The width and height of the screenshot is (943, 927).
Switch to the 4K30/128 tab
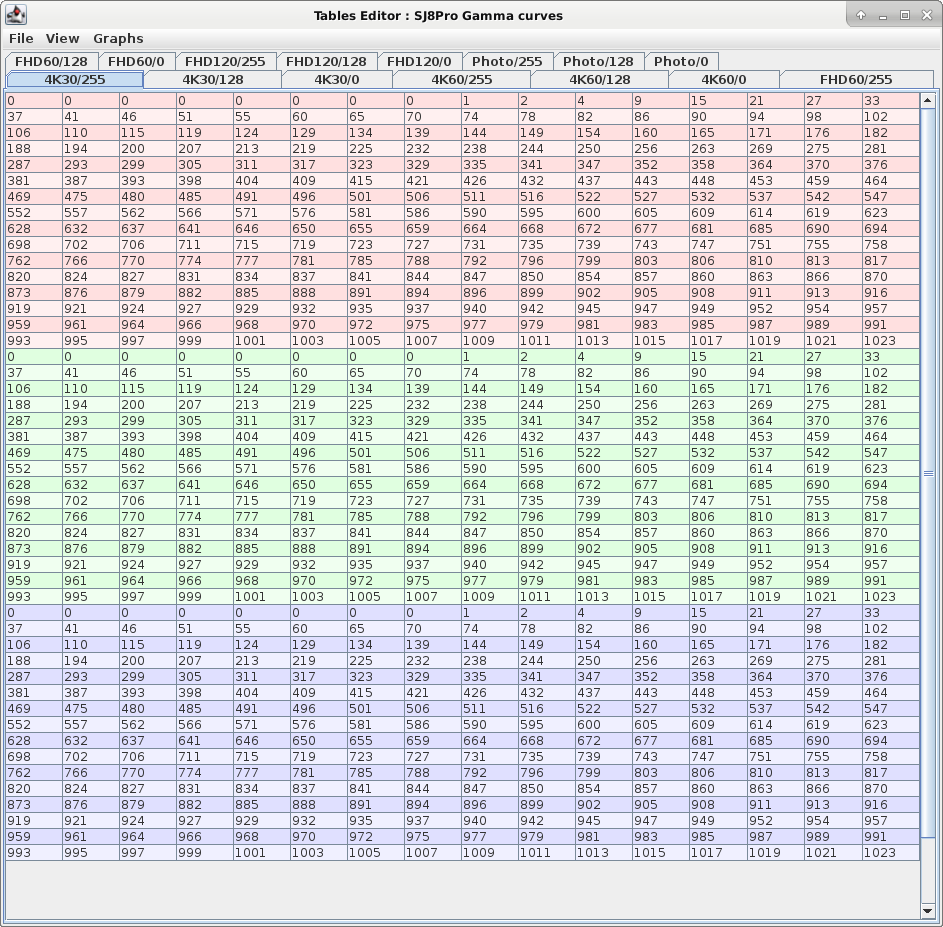tap(213, 79)
